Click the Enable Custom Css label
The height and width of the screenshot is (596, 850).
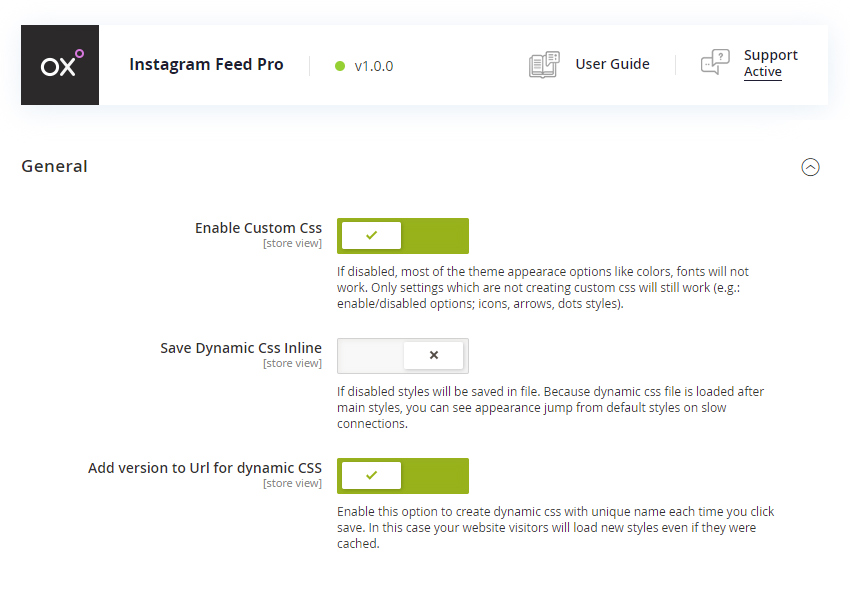point(258,228)
